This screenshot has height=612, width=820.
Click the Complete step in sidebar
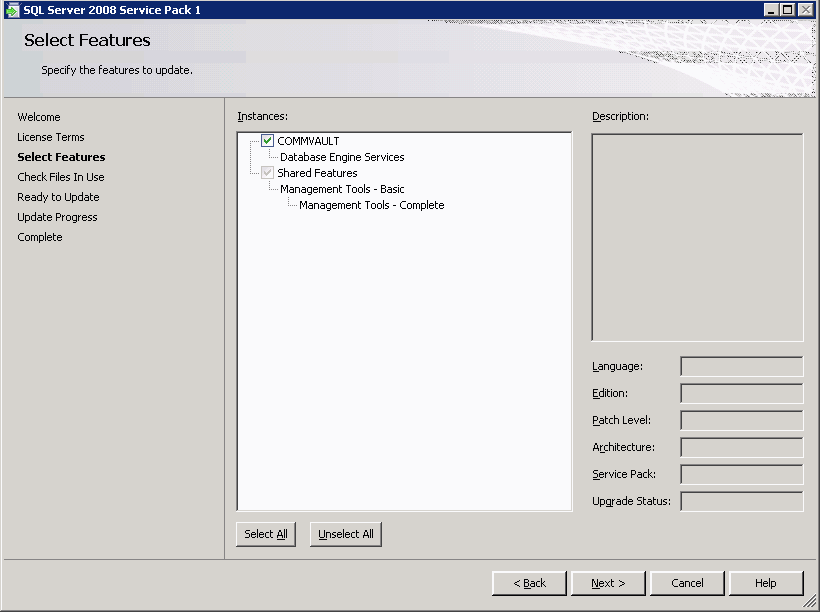click(x=40, y=237)
